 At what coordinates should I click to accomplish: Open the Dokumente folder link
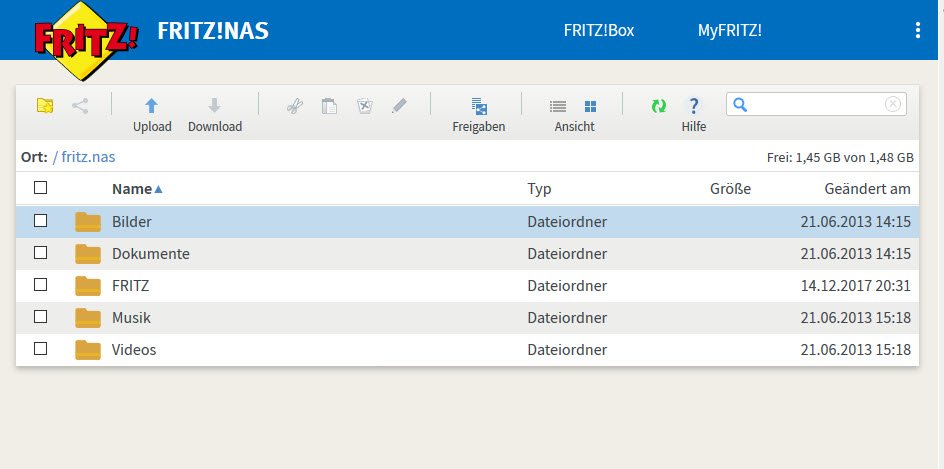click(151, 253)
